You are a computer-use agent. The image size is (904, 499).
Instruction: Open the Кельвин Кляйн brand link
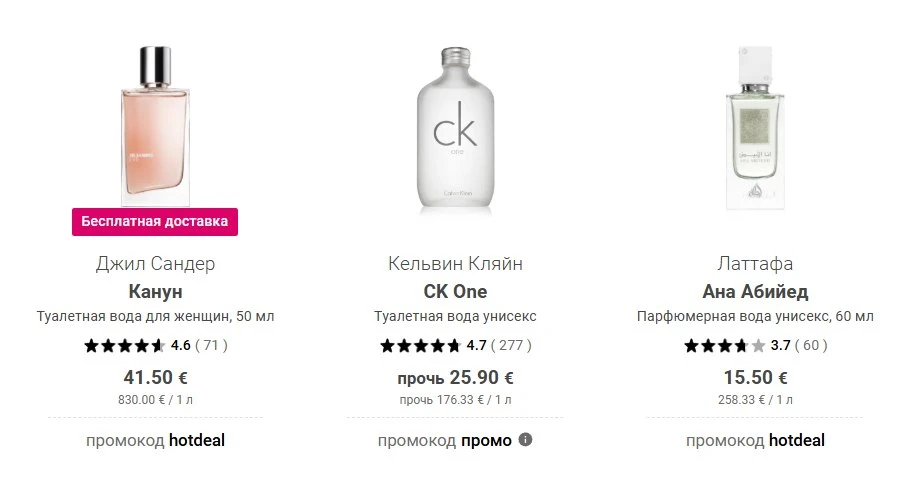(455, 263)
